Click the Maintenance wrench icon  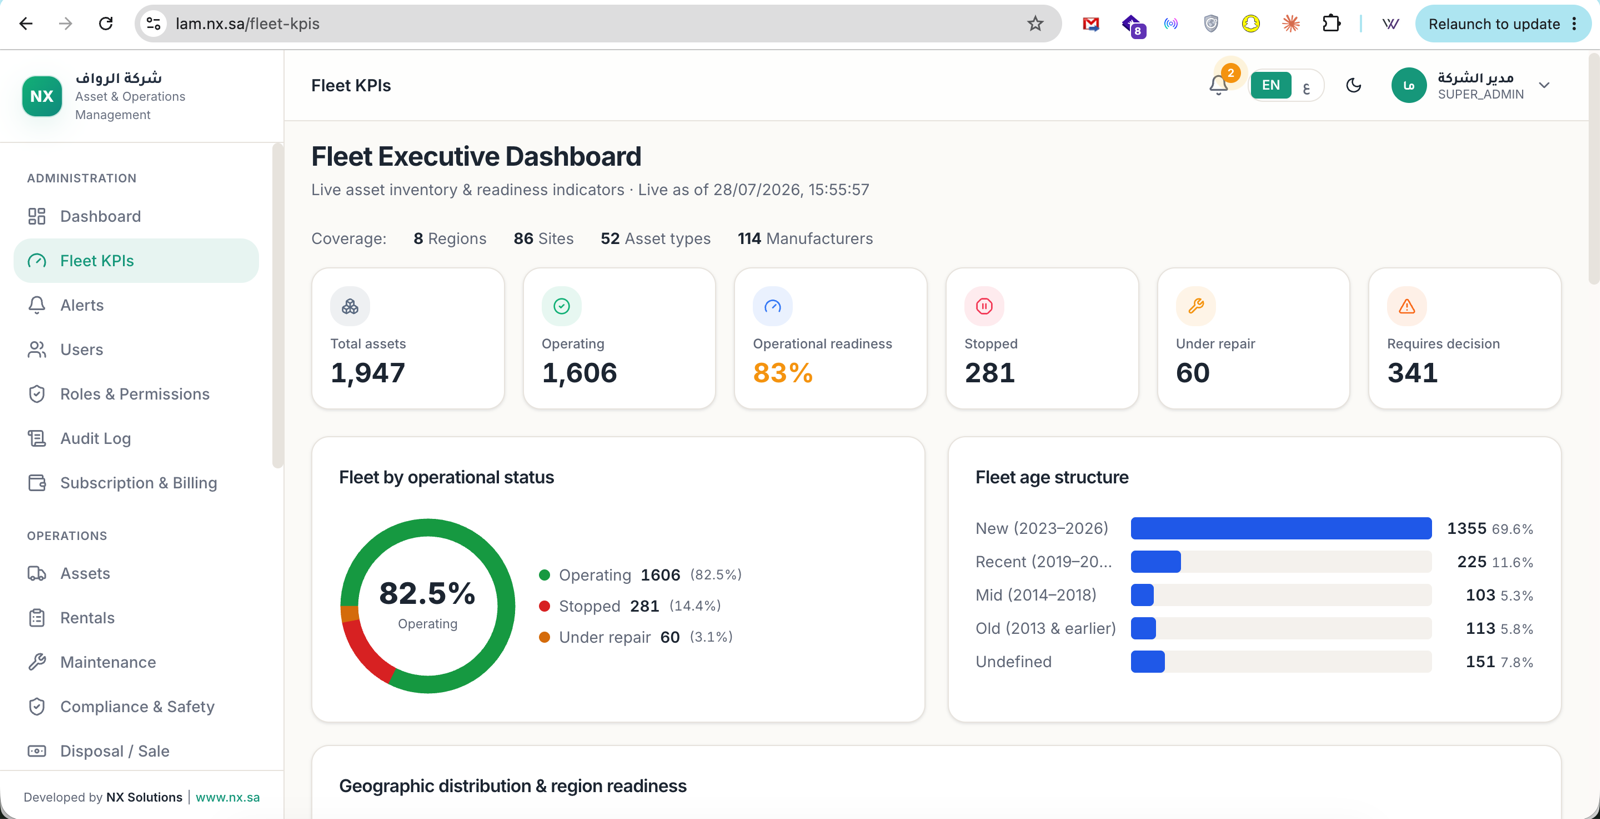(x=37, y=662)
